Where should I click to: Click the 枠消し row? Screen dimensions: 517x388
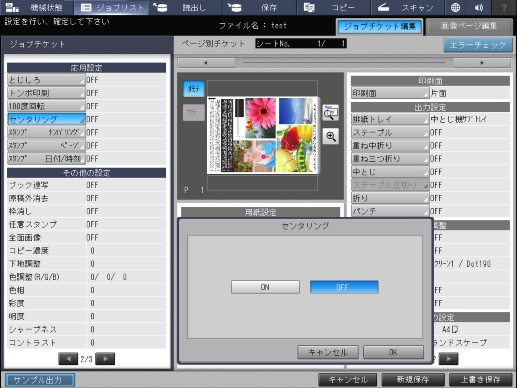point(86,211)
